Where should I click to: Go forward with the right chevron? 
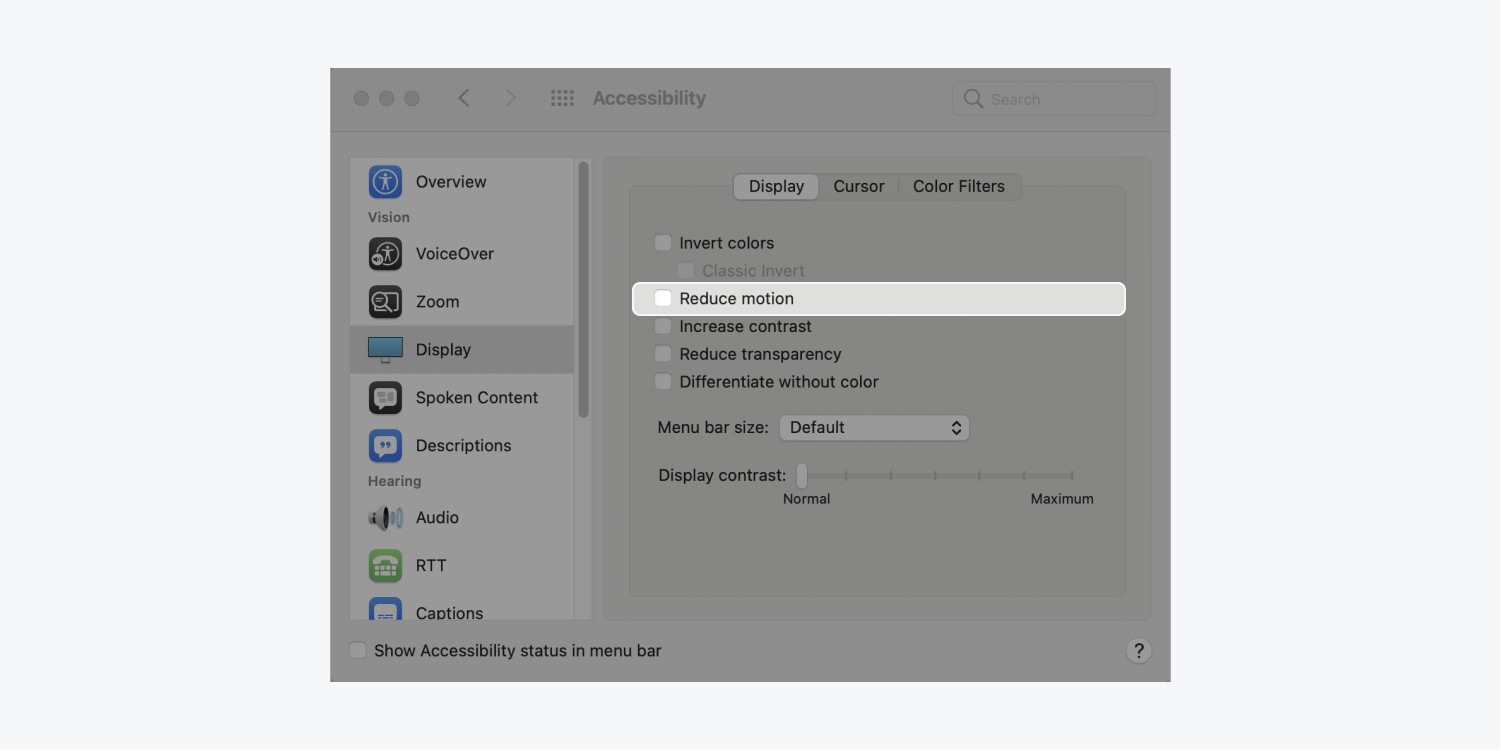point(511,98)
